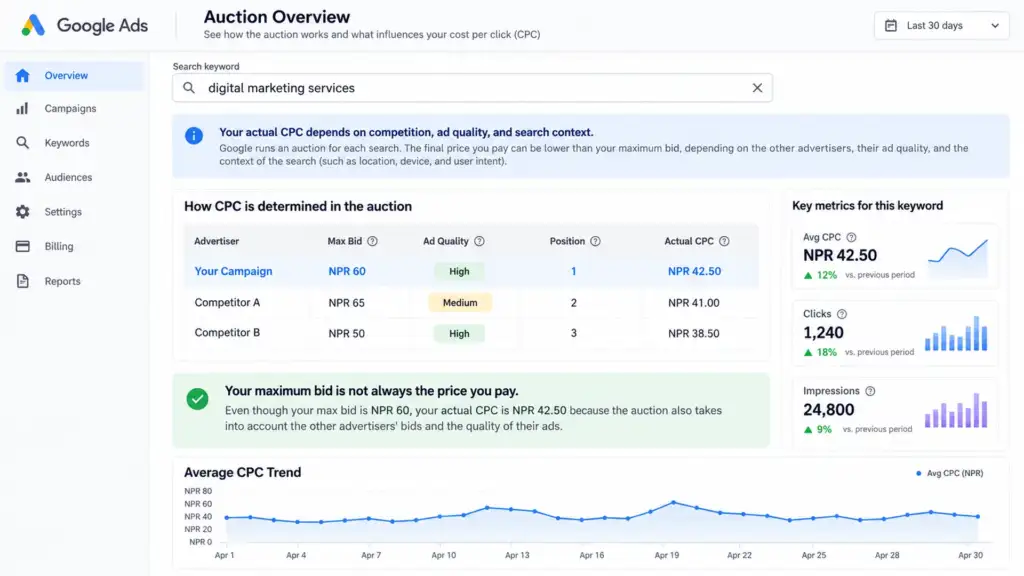Click the Reports document icon
This screenshot has width=1024, height=576.
23,281
